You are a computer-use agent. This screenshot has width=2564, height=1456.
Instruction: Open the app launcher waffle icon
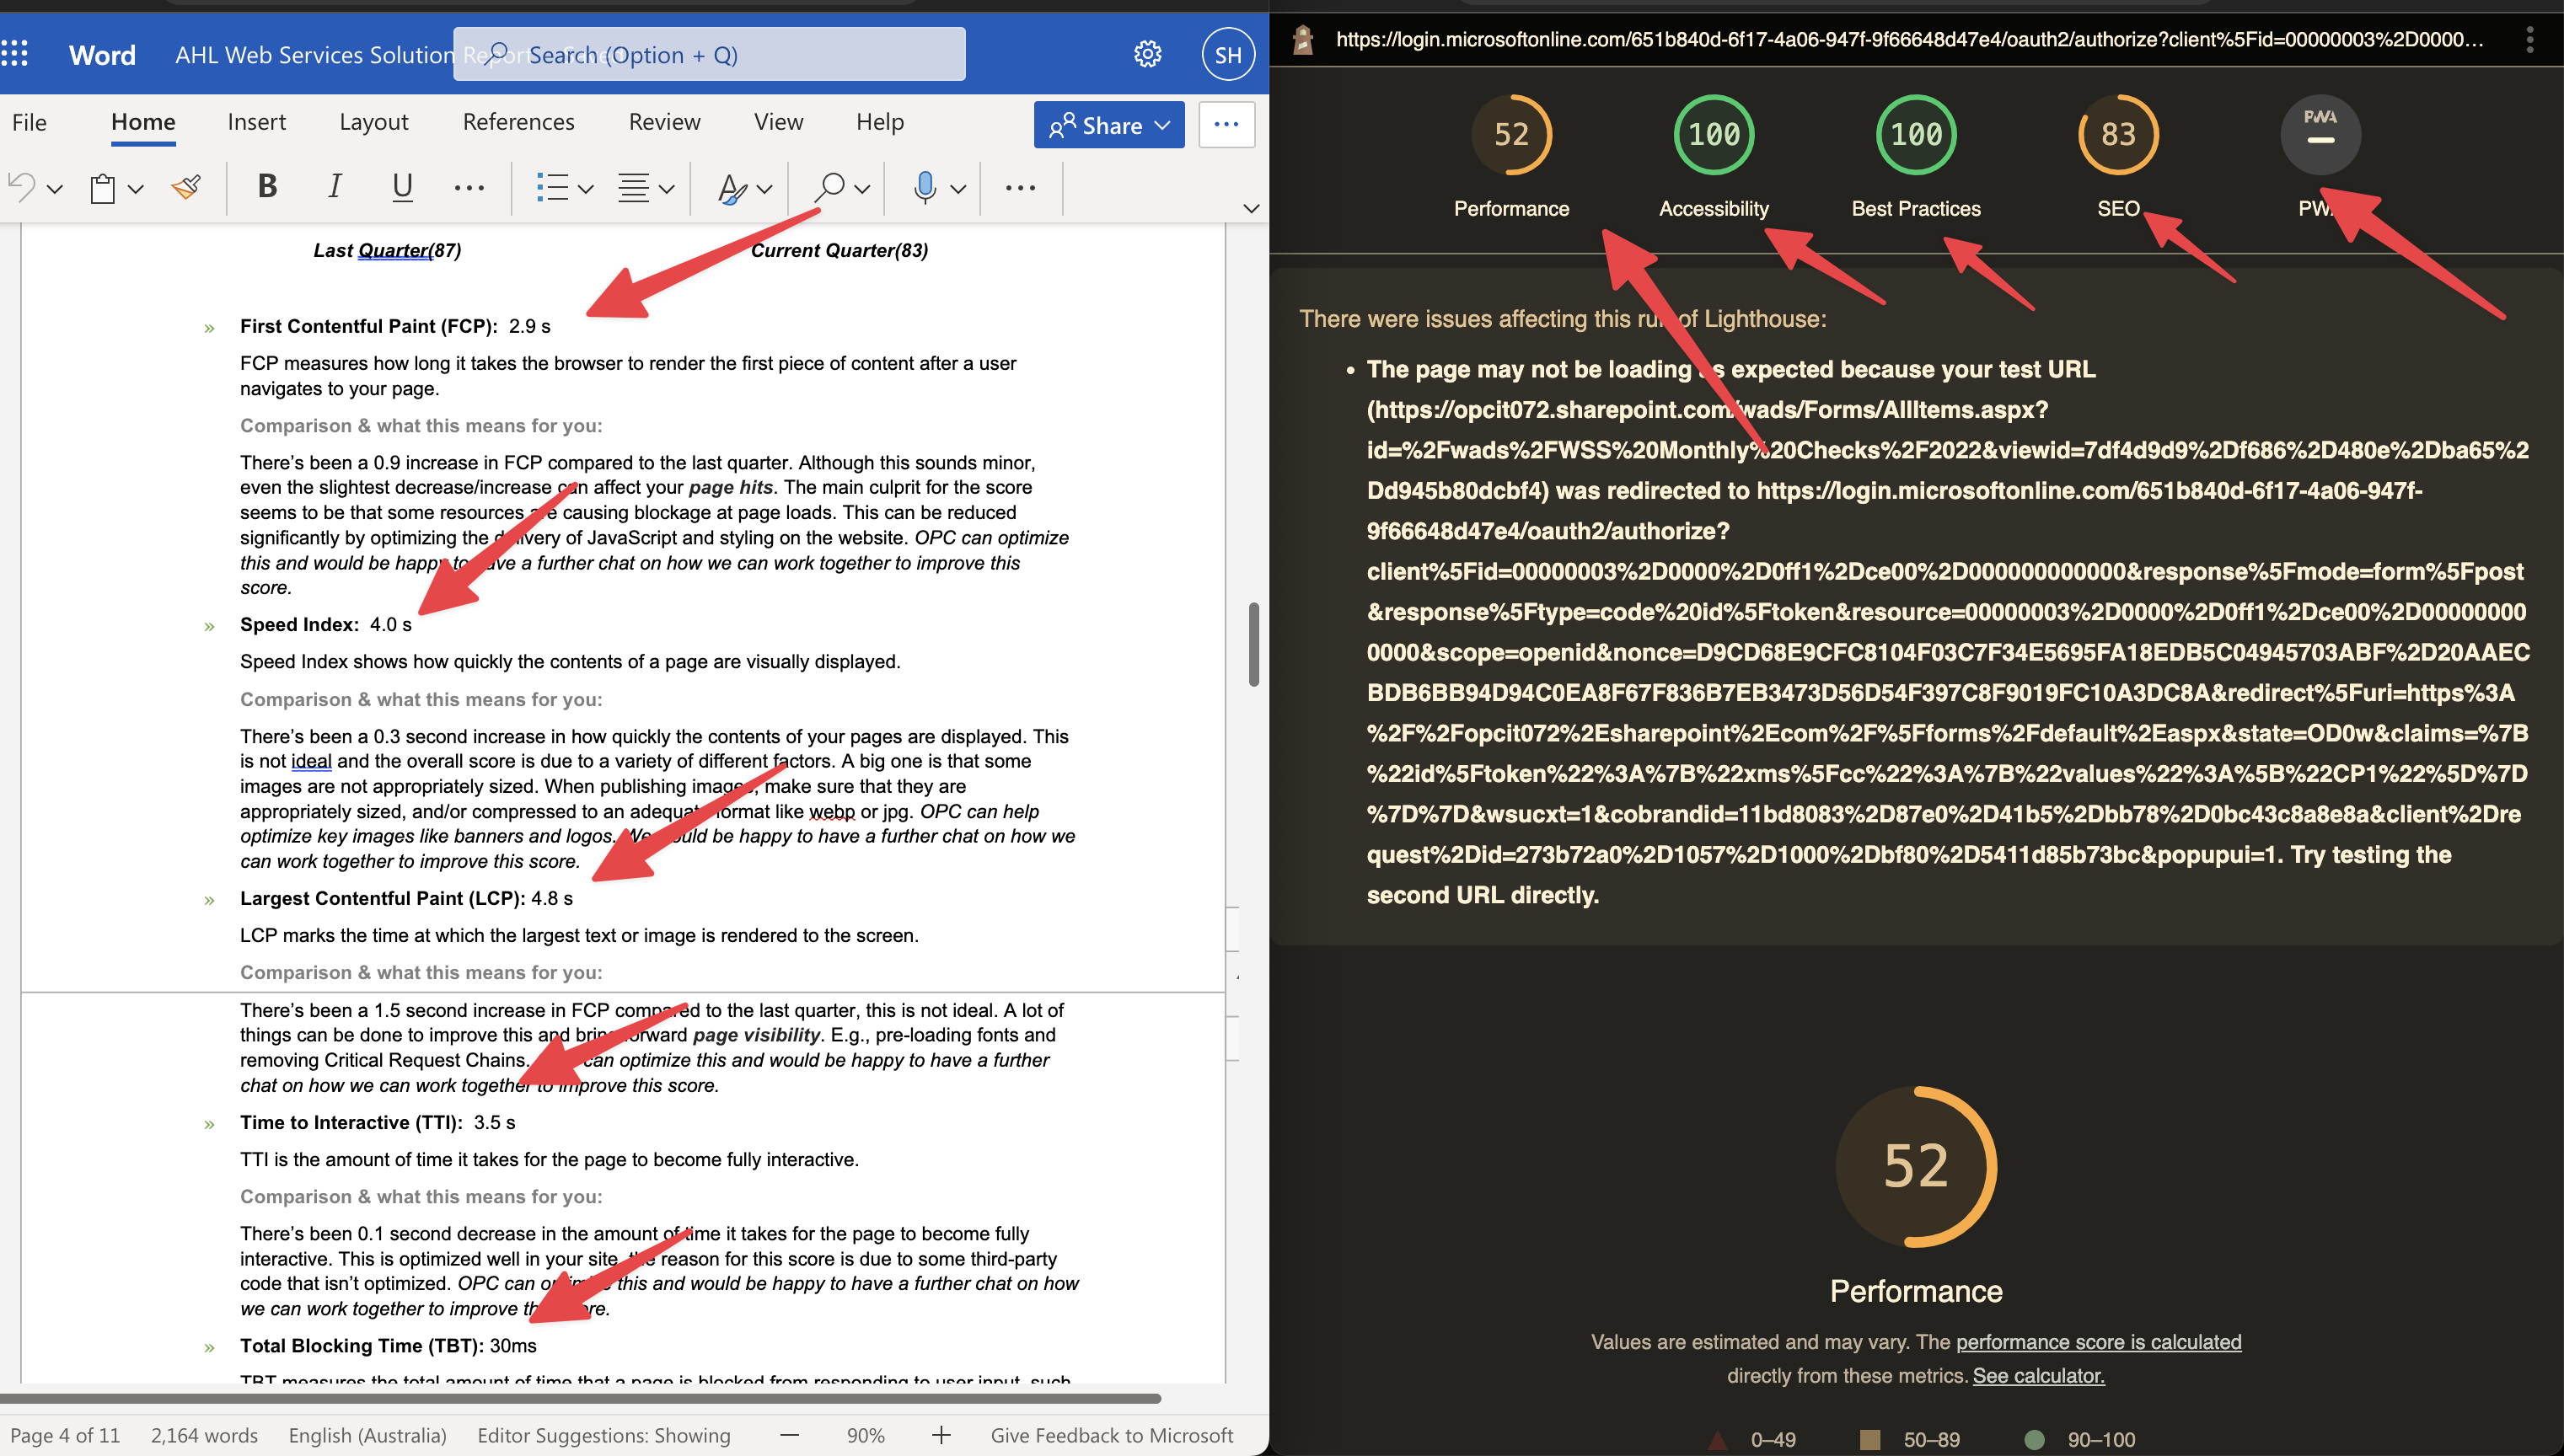click(15, 54)
